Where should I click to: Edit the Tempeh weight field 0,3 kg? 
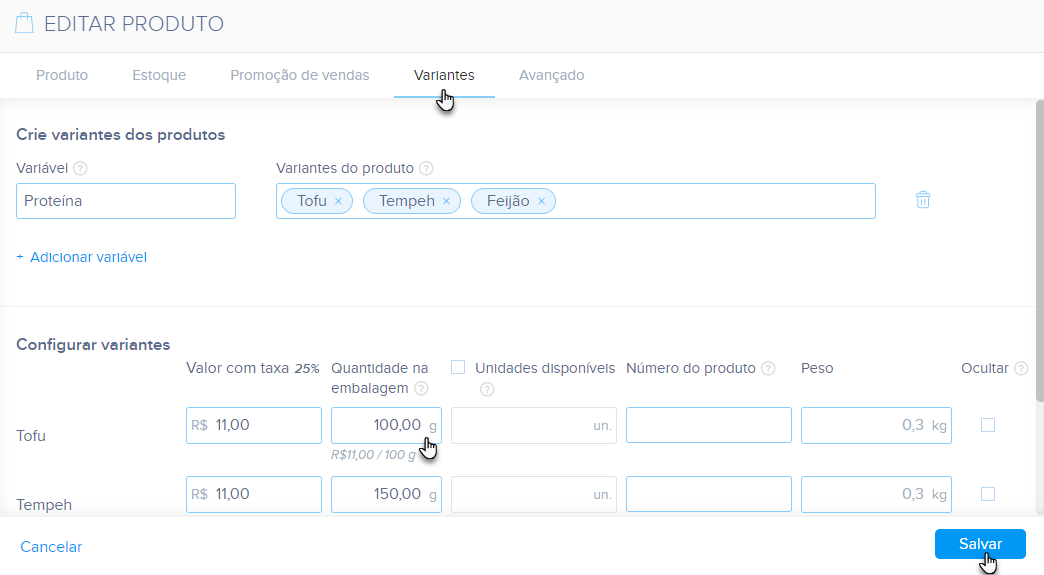(876, 494)
